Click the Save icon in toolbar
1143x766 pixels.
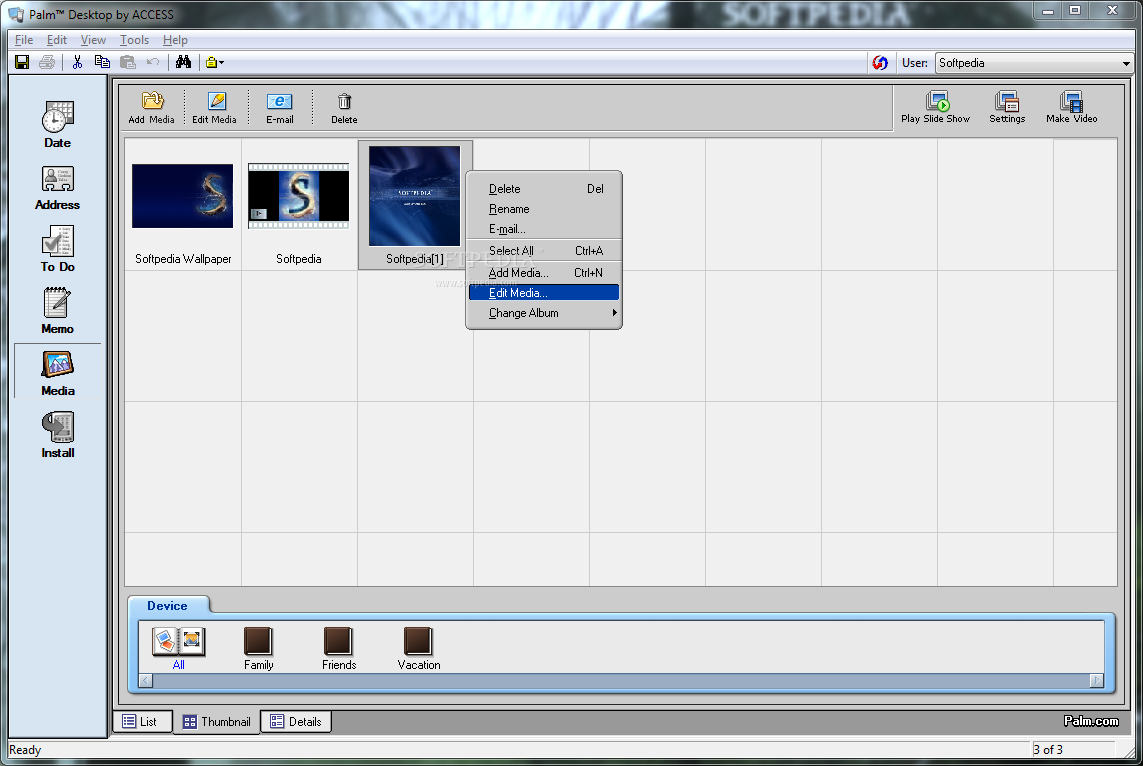[22, 63]
